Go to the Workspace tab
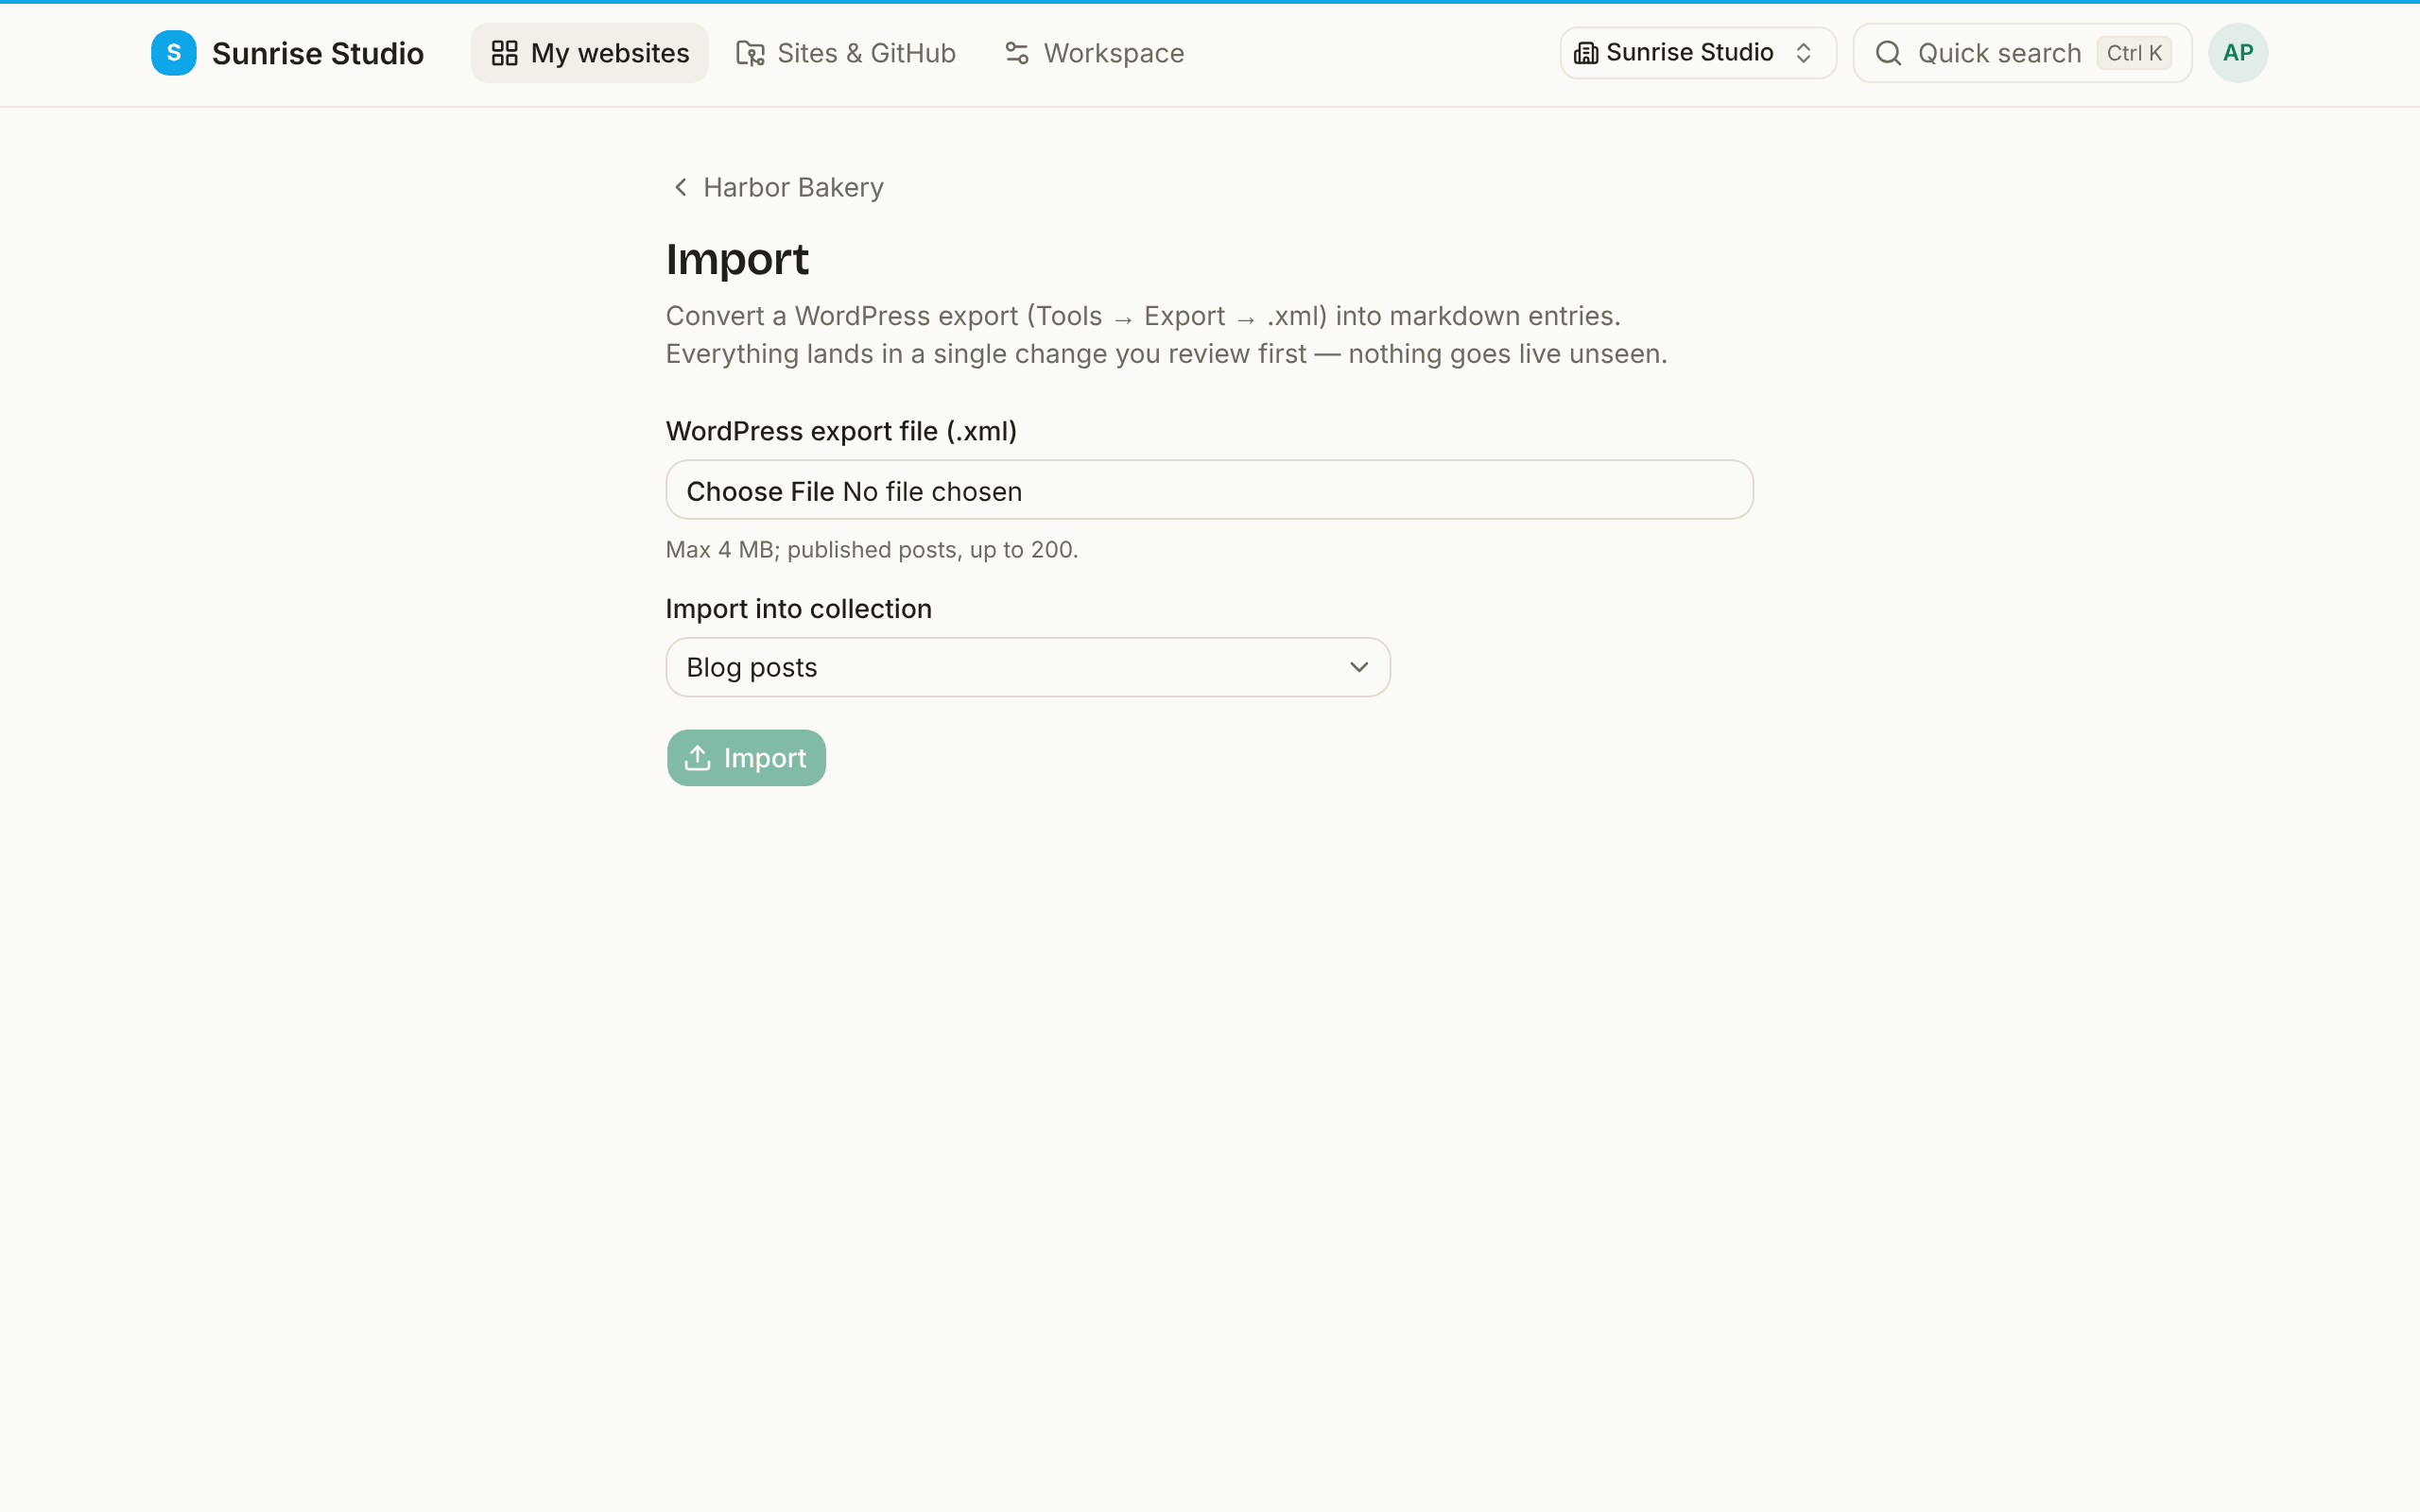The width and height of the screenshot is (2420, 1512). tap(1094, 53)
